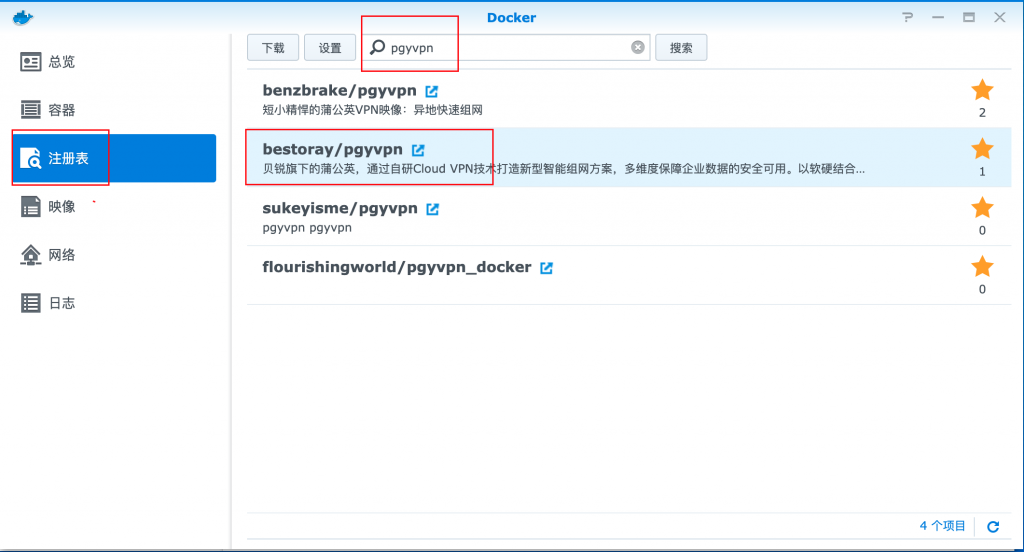Click the 4 个项目 item count label

tap(942, 526)
